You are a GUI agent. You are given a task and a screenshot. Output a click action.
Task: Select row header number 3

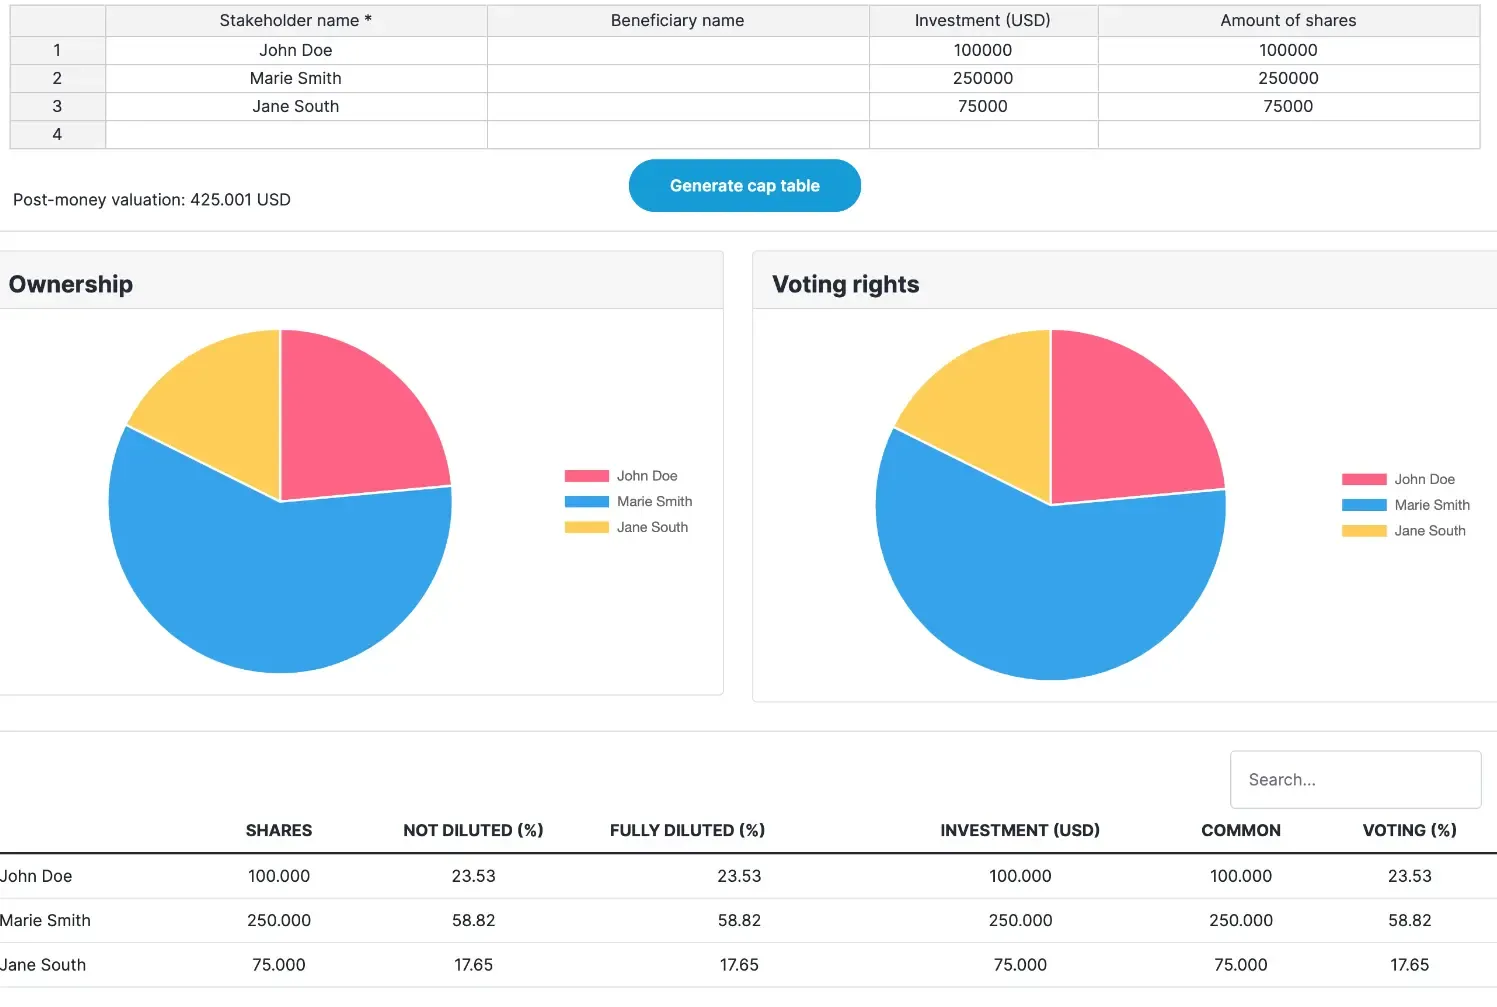tap(57, 107)
